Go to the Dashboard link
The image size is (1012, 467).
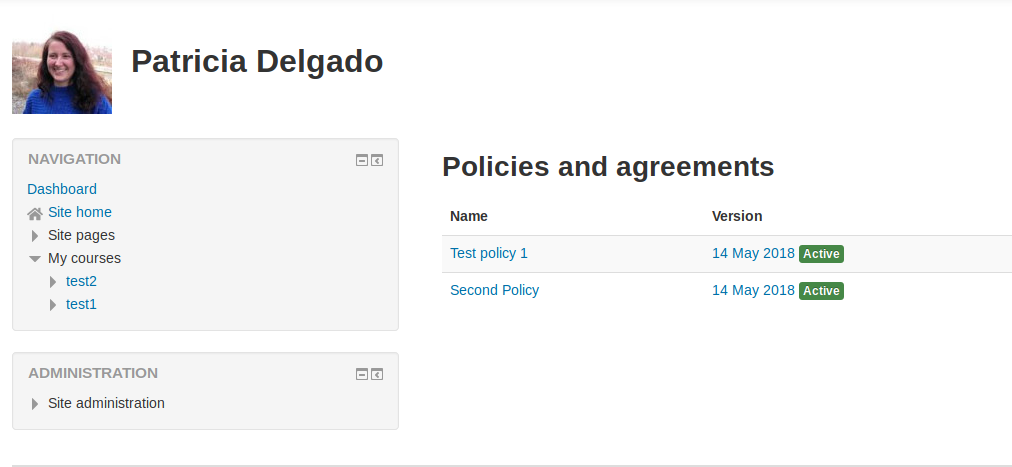click(x=62, y=189)
